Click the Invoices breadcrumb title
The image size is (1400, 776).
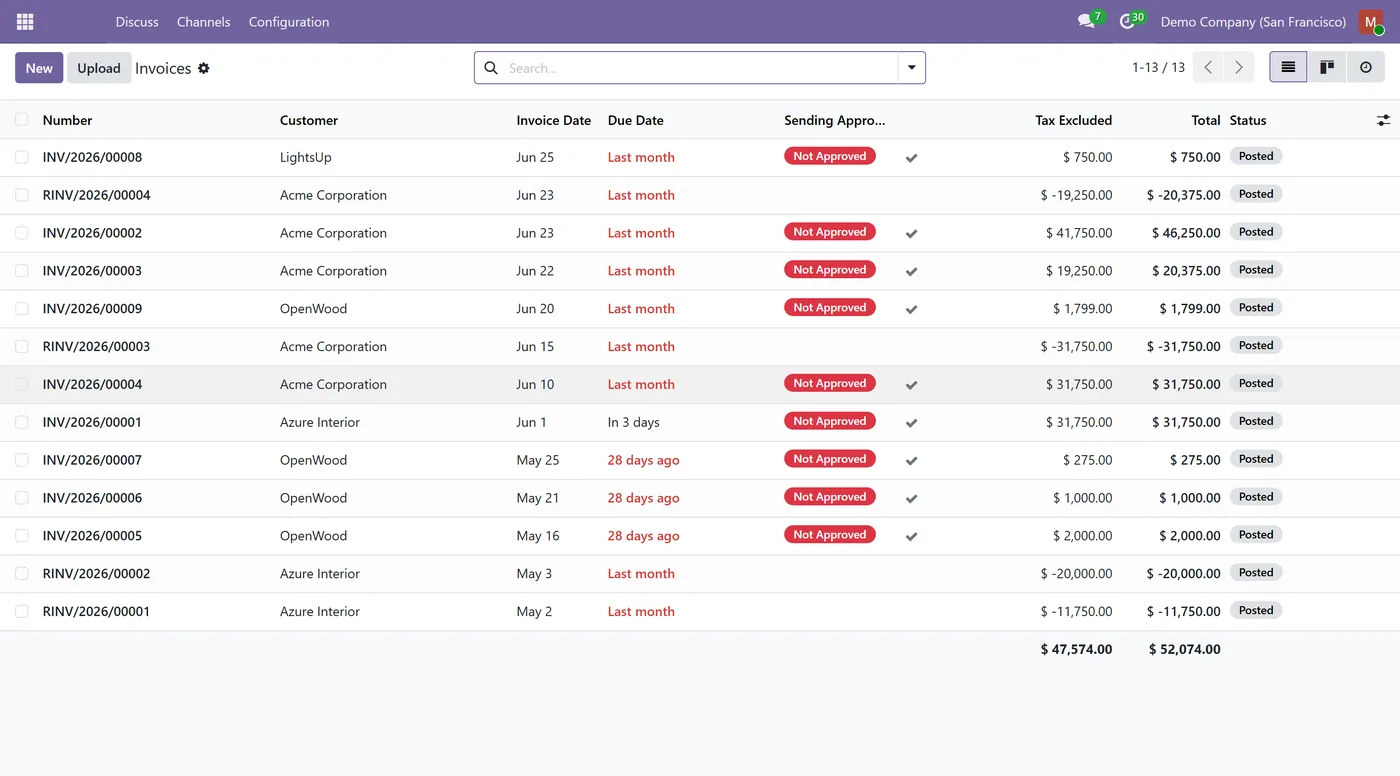pyautogui.click(x=163, y=68)
